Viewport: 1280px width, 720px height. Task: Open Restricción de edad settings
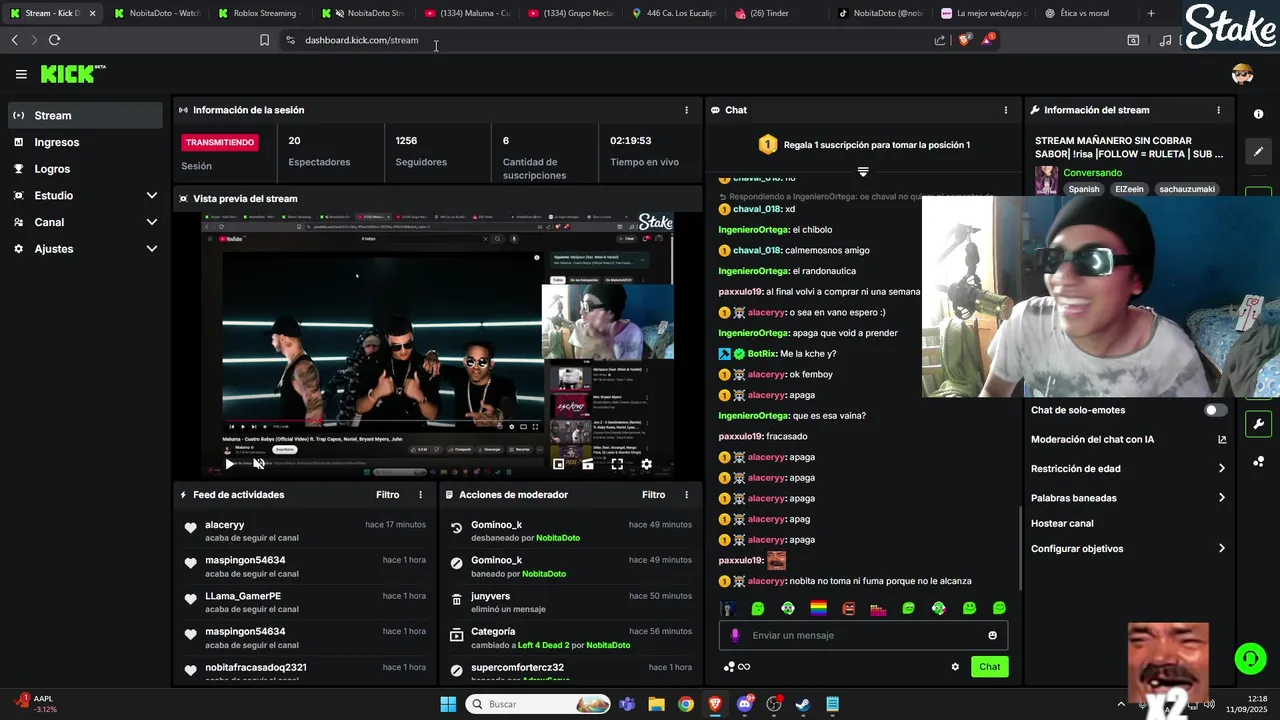(x=1128, y=468)
